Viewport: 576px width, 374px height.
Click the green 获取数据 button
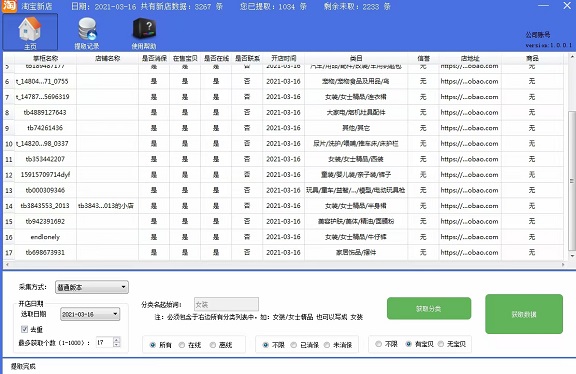(524, 314)
